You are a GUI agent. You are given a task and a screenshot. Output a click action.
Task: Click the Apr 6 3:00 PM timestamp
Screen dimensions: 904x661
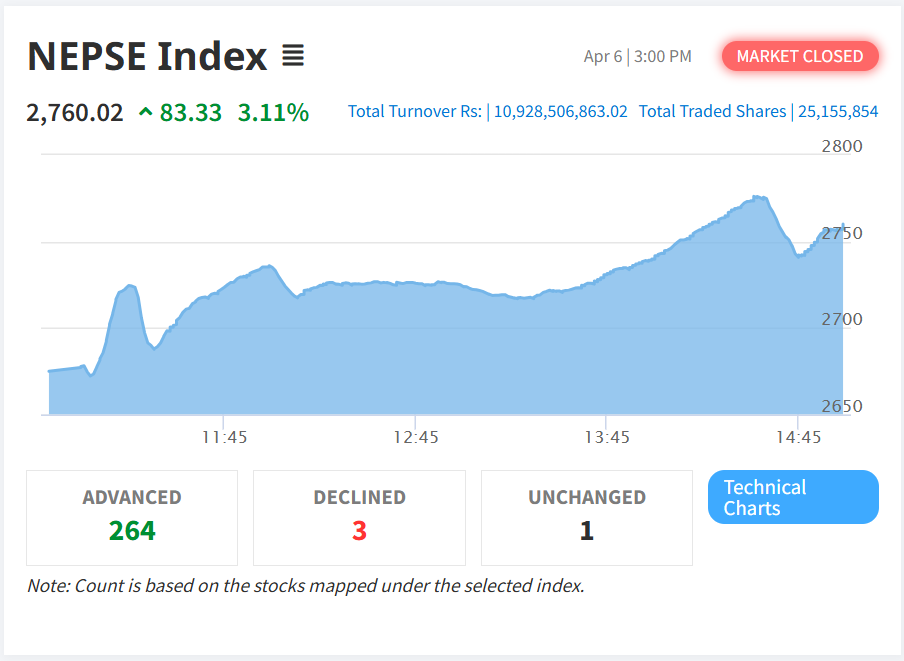pos(637,56)
